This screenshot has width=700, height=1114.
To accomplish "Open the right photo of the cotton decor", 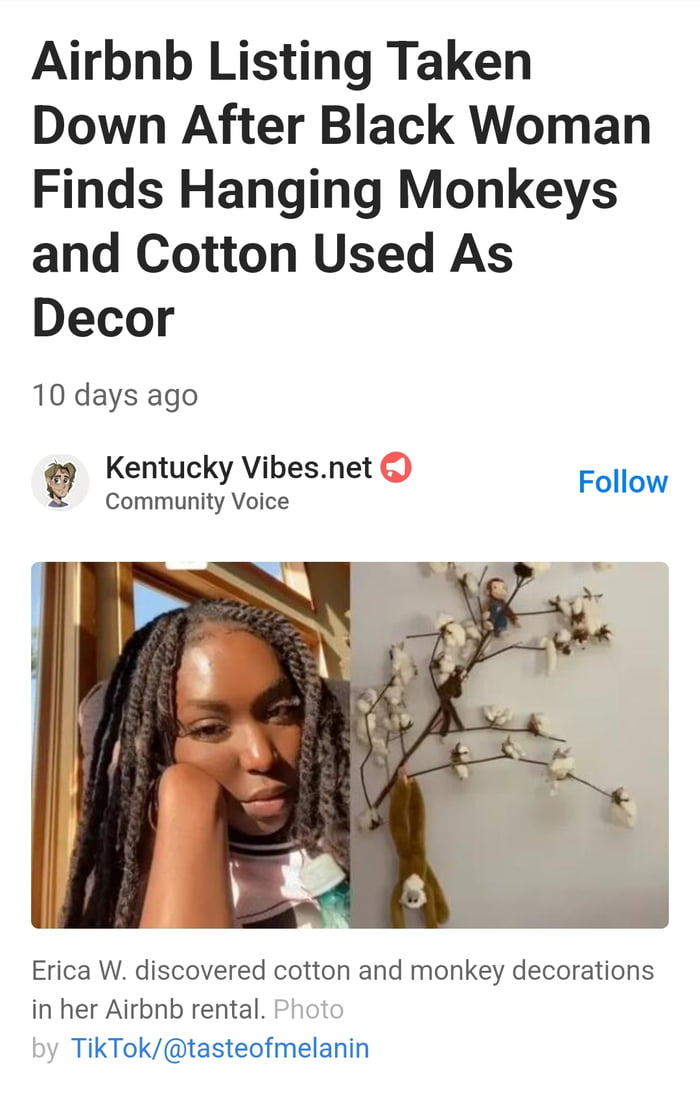I will 510,745.
